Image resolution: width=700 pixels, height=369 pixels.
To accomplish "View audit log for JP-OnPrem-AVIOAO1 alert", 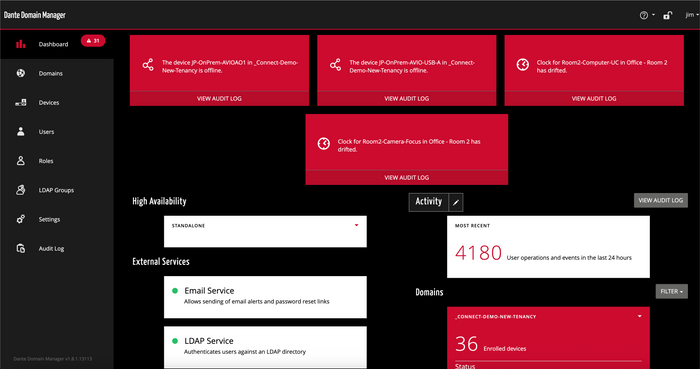I will click(219, 99).
